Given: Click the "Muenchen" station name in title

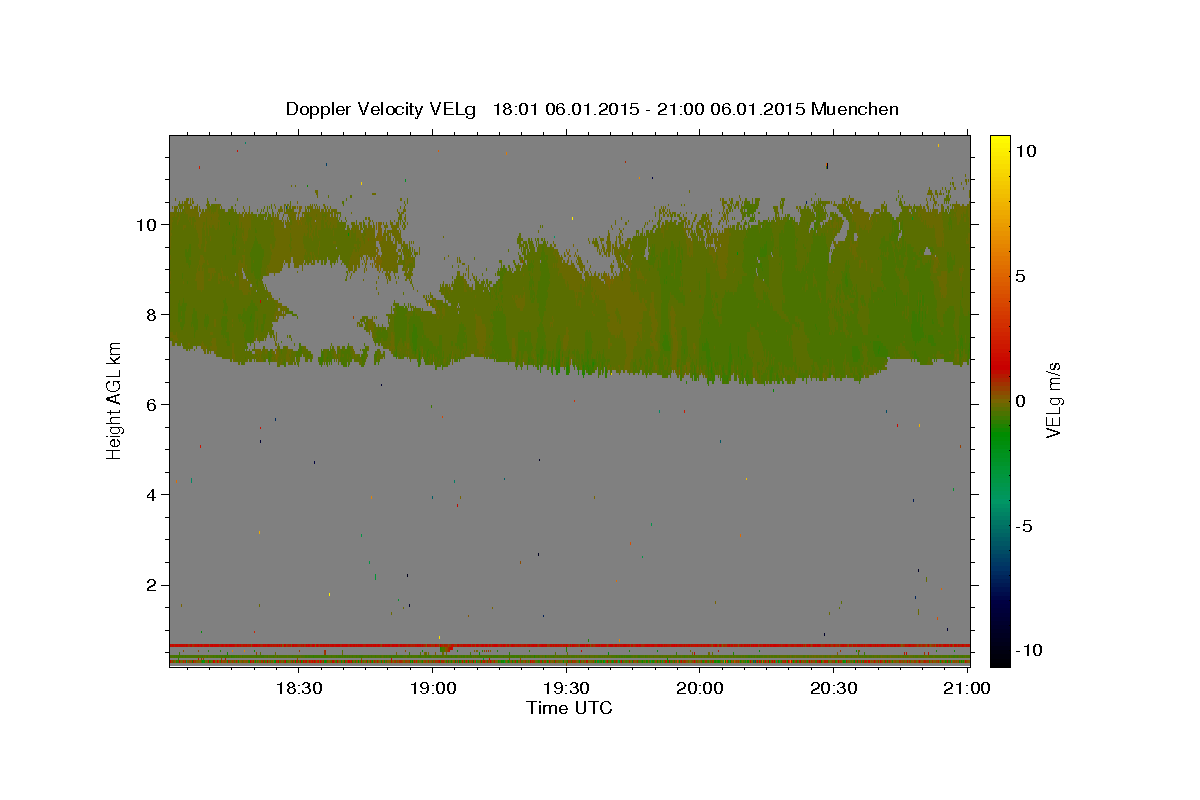Looking at the screenshot, I should click(x=855, y=109).
